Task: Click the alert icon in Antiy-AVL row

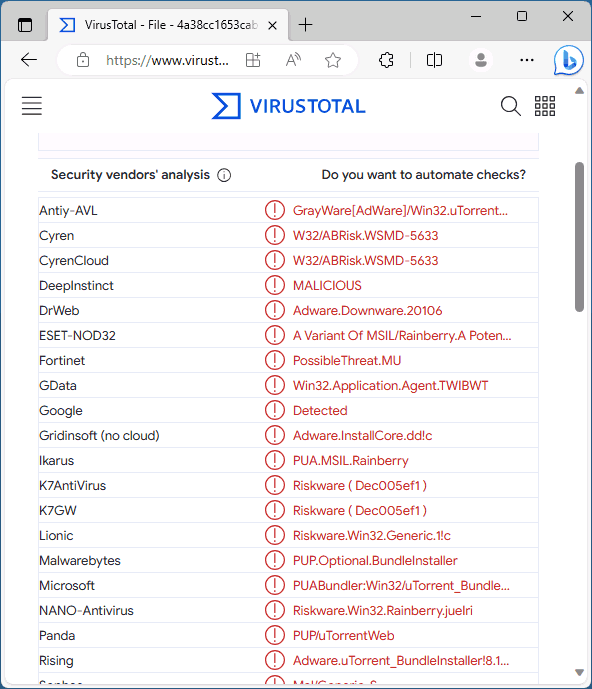Action: [275, 210]
